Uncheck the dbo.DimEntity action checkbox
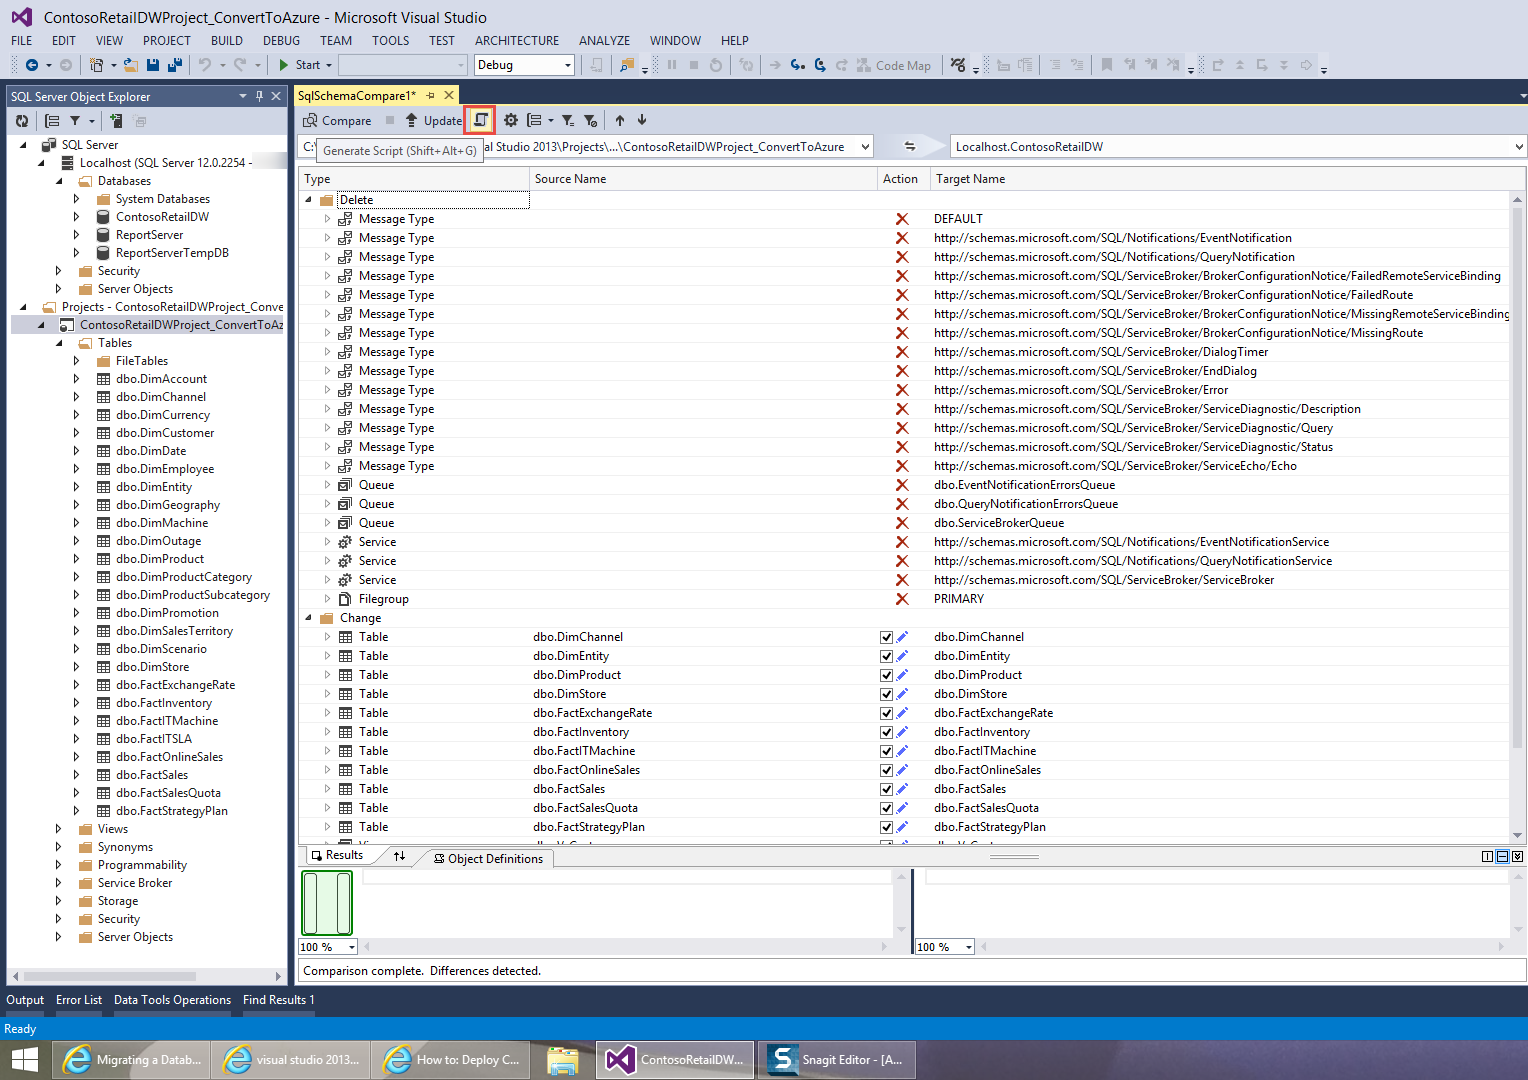The image size is (1528, 1080). (x=886, y=656)
